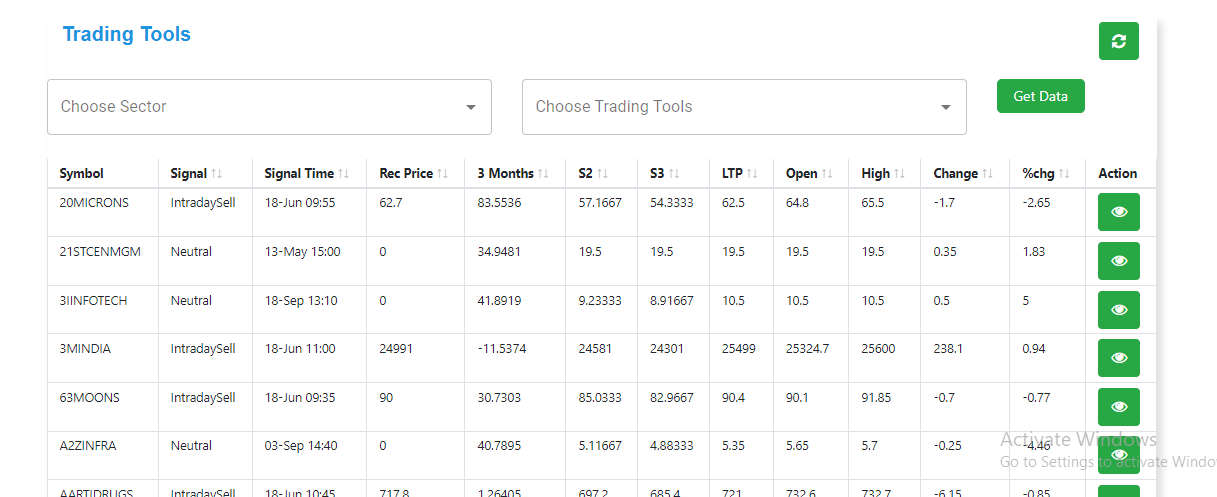Click 3 Months value 83.5536
1217x497 pixels.
pyautogui.click(x=499, y=203)
